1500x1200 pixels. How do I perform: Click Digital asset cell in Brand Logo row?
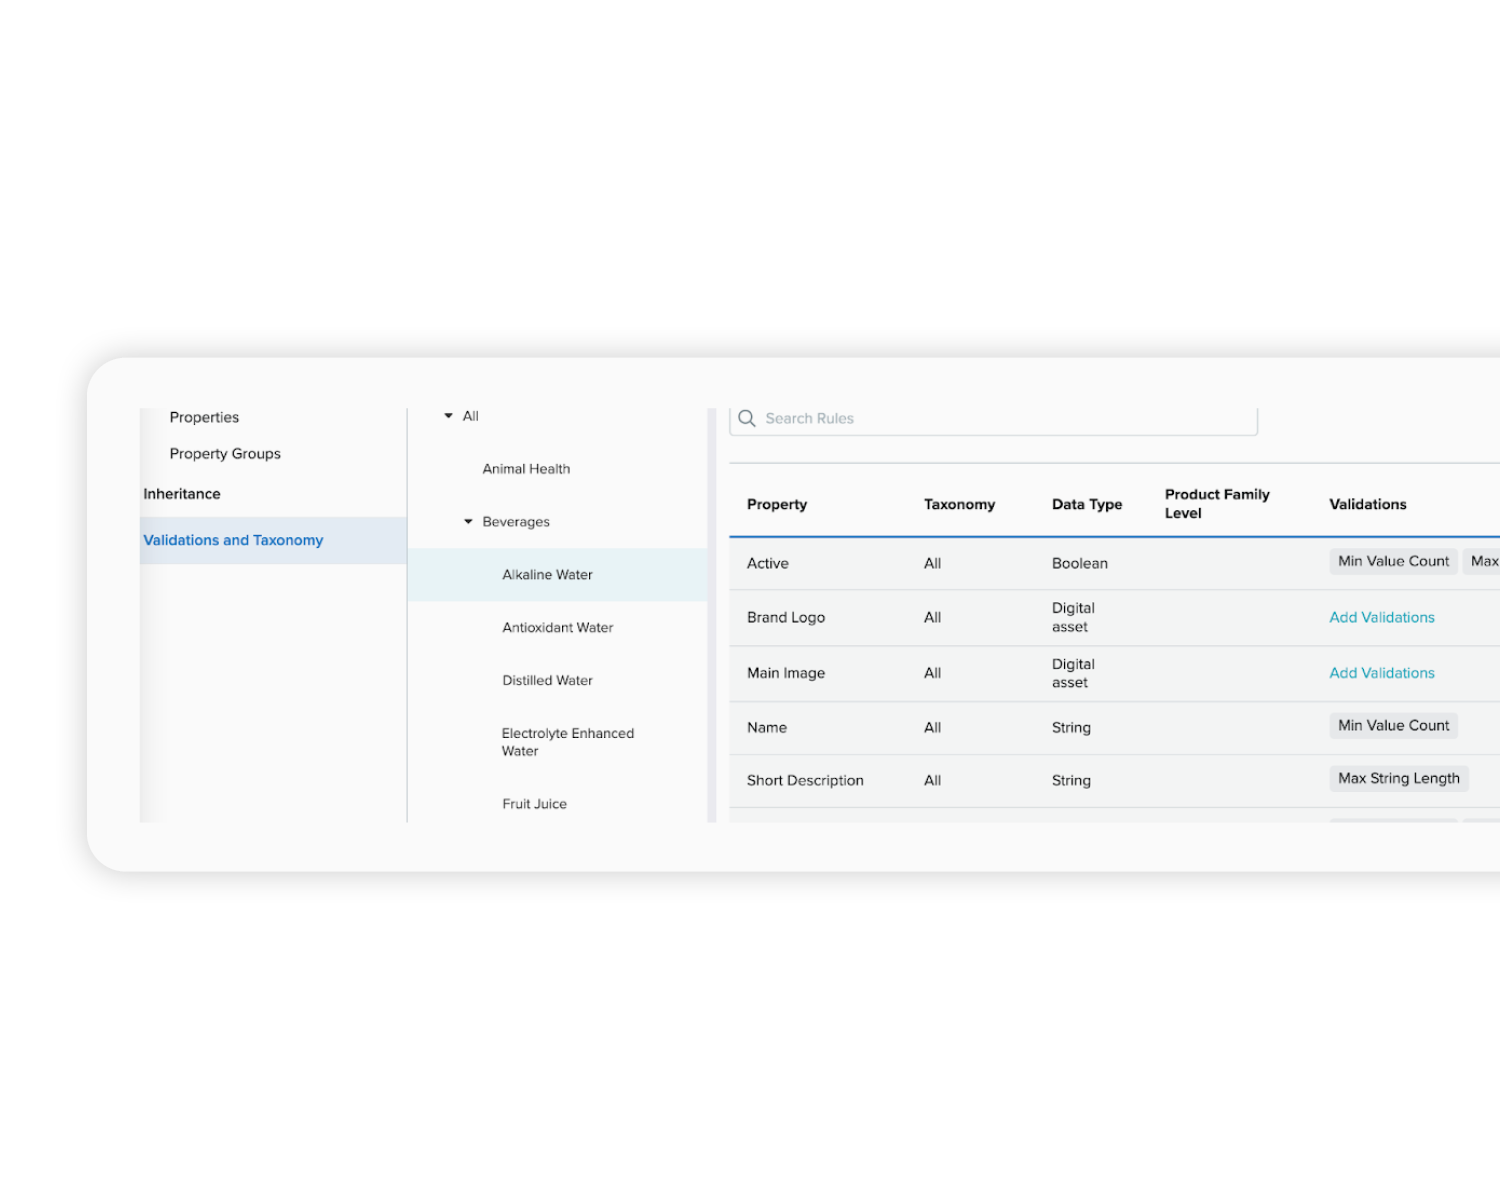(x=1073, y=618)
